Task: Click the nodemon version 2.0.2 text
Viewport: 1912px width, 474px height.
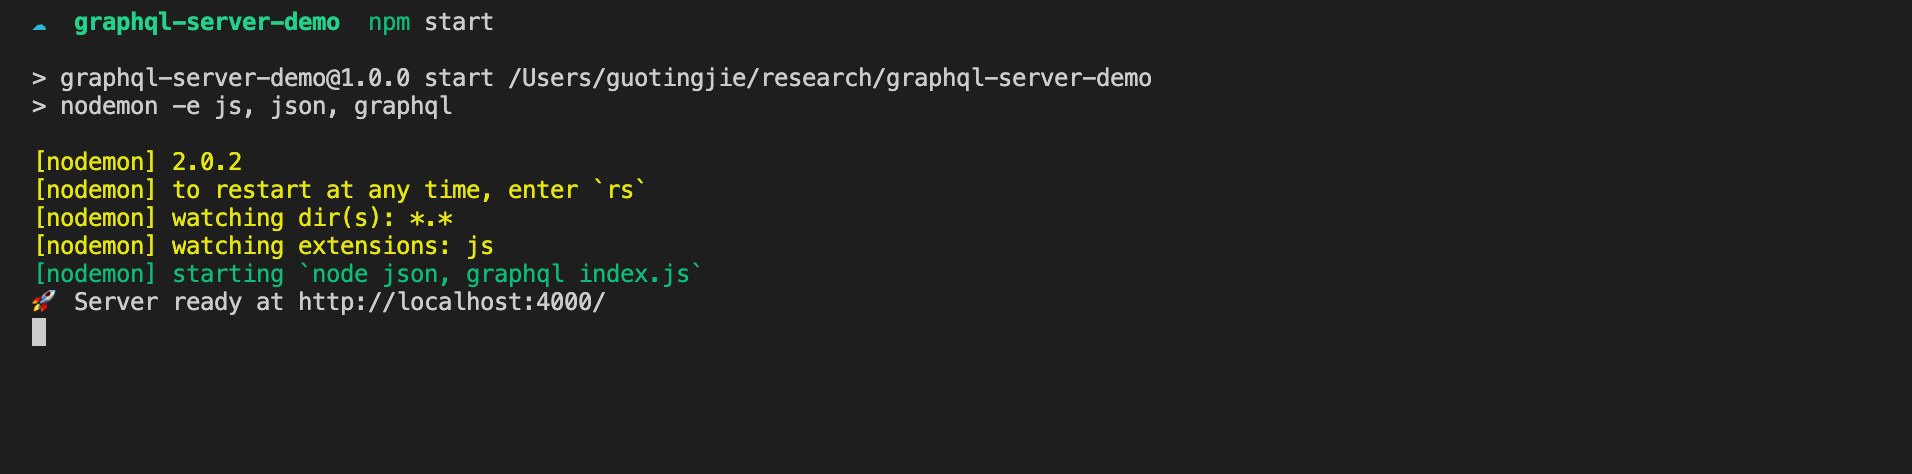Action: [x=206, y=162]
